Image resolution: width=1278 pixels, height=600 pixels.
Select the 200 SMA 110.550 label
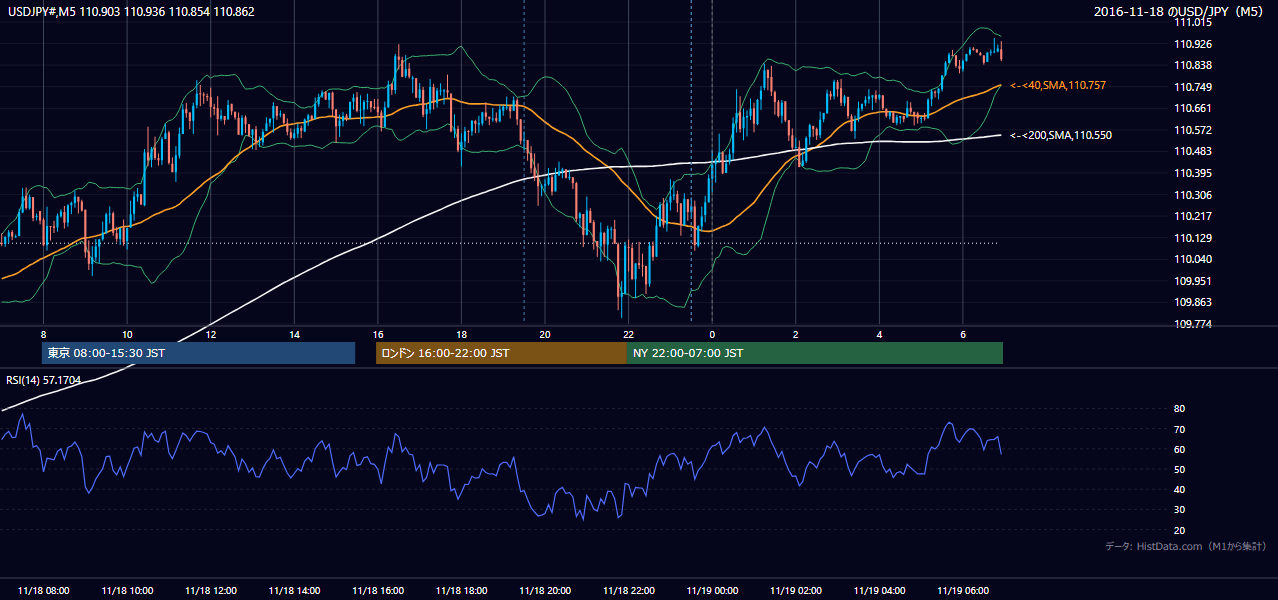tap(1061, 135)
